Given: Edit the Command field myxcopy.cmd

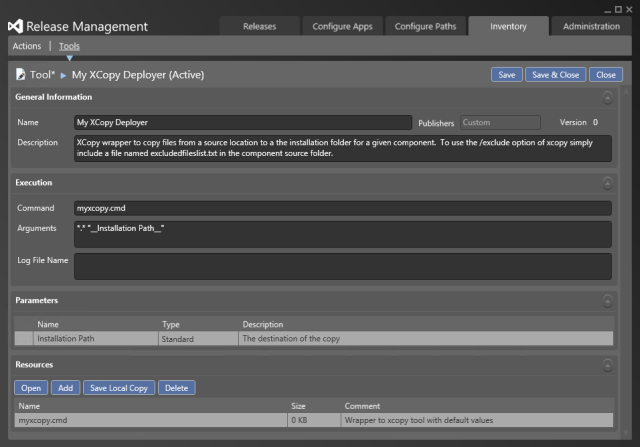Looking at the screenshot, I should point(343,208).
